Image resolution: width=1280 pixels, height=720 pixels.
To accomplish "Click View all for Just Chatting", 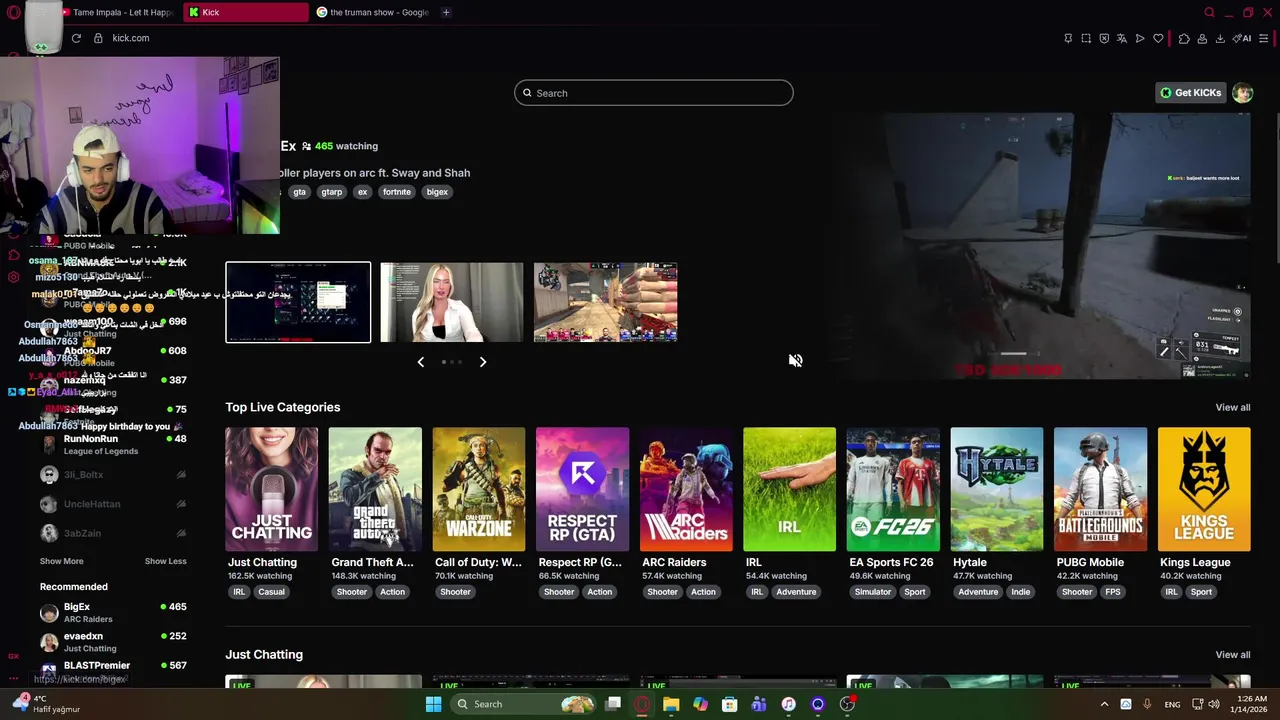I will point(1232,655).
